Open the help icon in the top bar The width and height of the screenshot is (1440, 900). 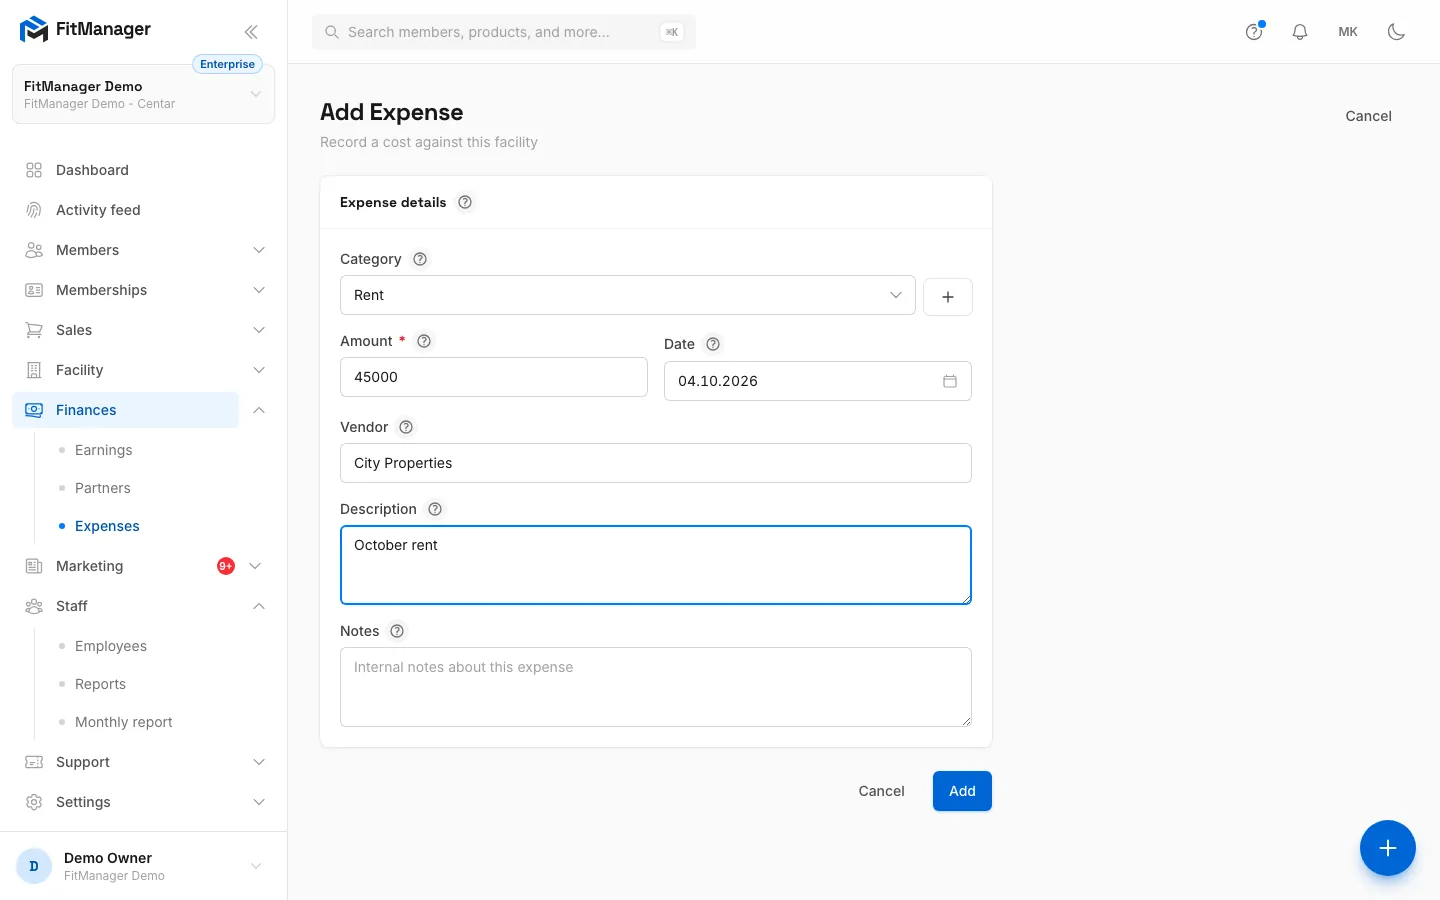1254,32
